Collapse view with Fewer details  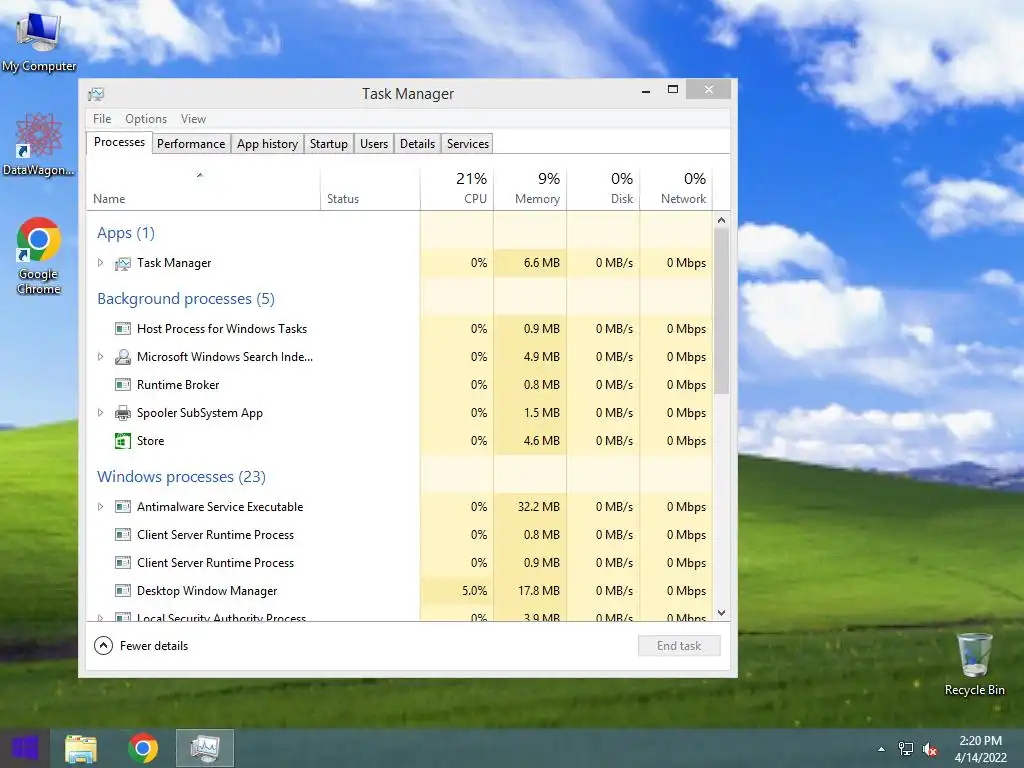141,646
